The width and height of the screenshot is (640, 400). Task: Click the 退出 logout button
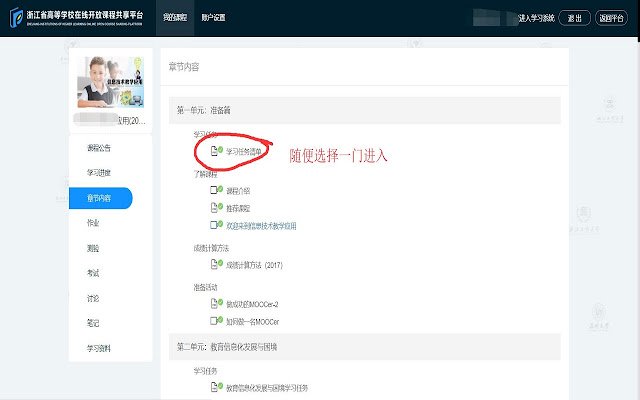574,18
